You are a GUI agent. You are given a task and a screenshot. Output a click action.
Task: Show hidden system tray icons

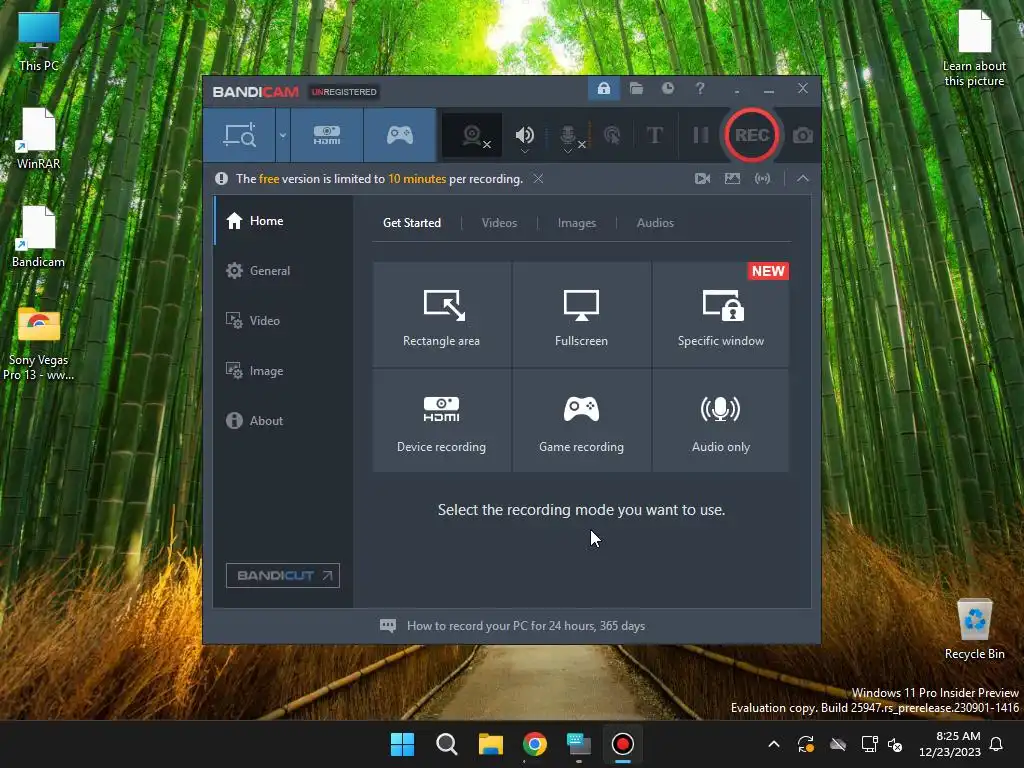pyautogui.click(x=774, y=744)
